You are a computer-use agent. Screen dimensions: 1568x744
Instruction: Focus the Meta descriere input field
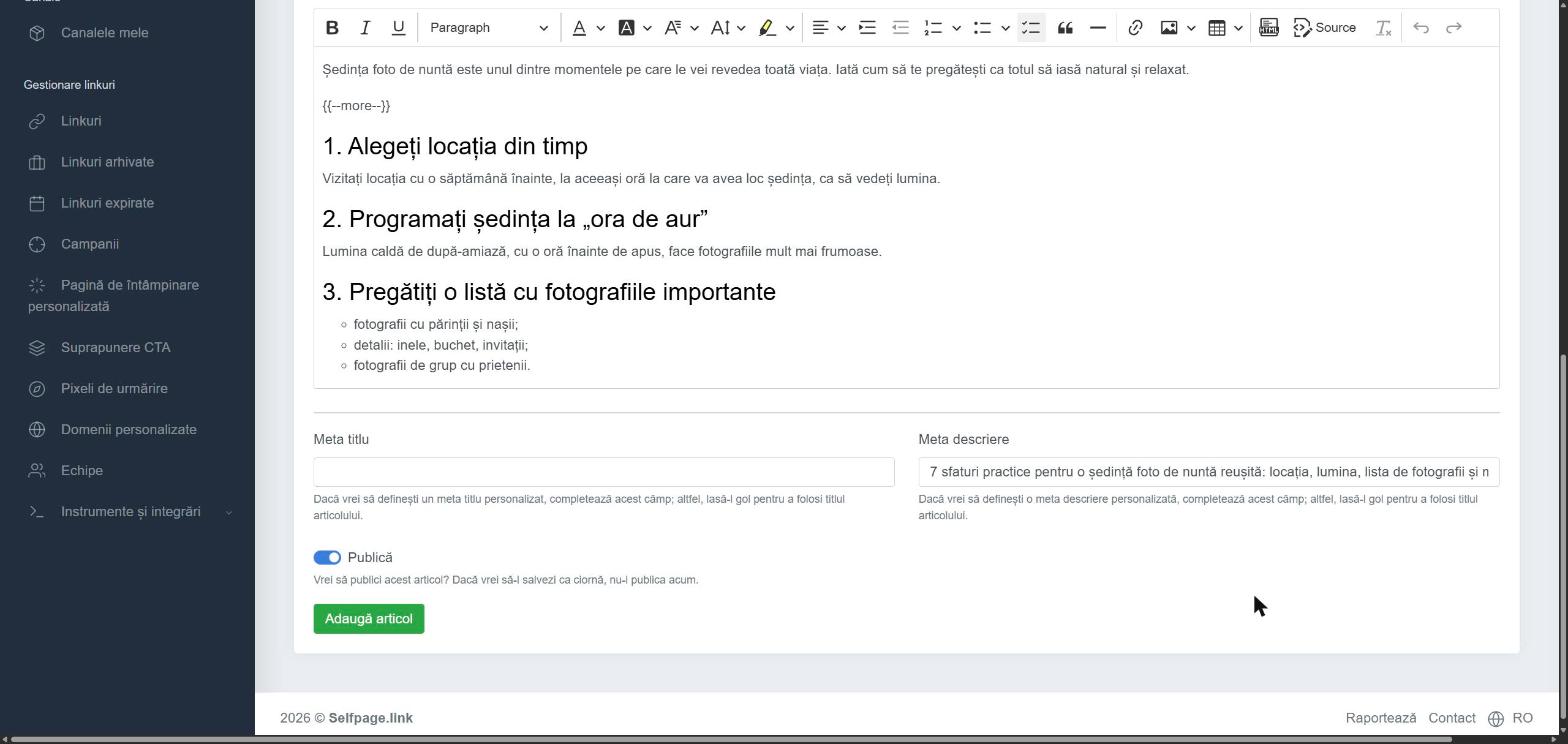click(x=1209, y=472)
